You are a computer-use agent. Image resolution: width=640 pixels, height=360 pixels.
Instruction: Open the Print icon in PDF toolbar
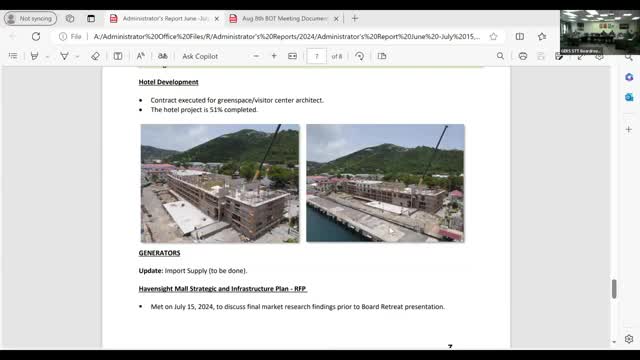[x=523, y=56]
